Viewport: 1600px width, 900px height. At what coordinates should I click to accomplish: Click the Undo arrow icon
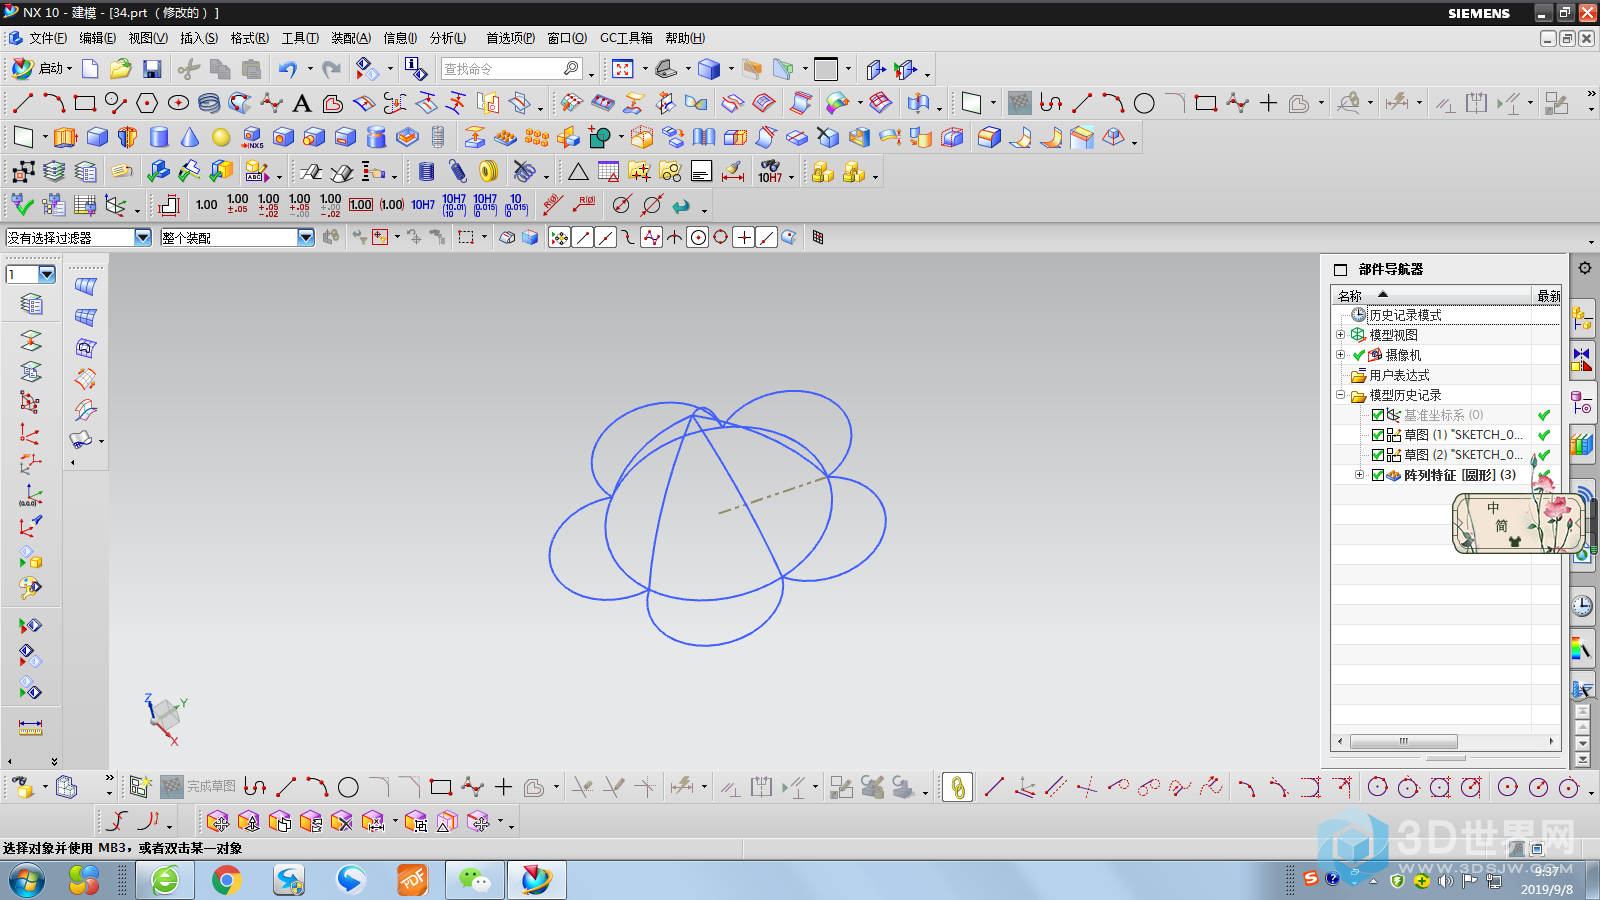288,69
